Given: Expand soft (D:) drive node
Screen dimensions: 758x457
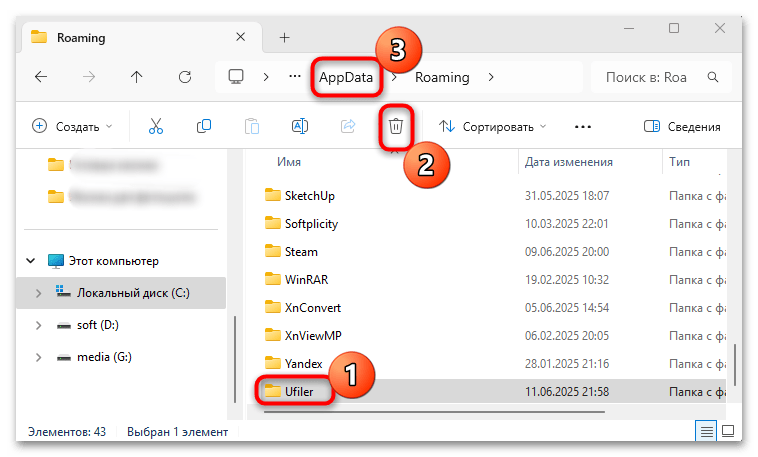Looking at the screenshot, I should click(x=38, y=325).
